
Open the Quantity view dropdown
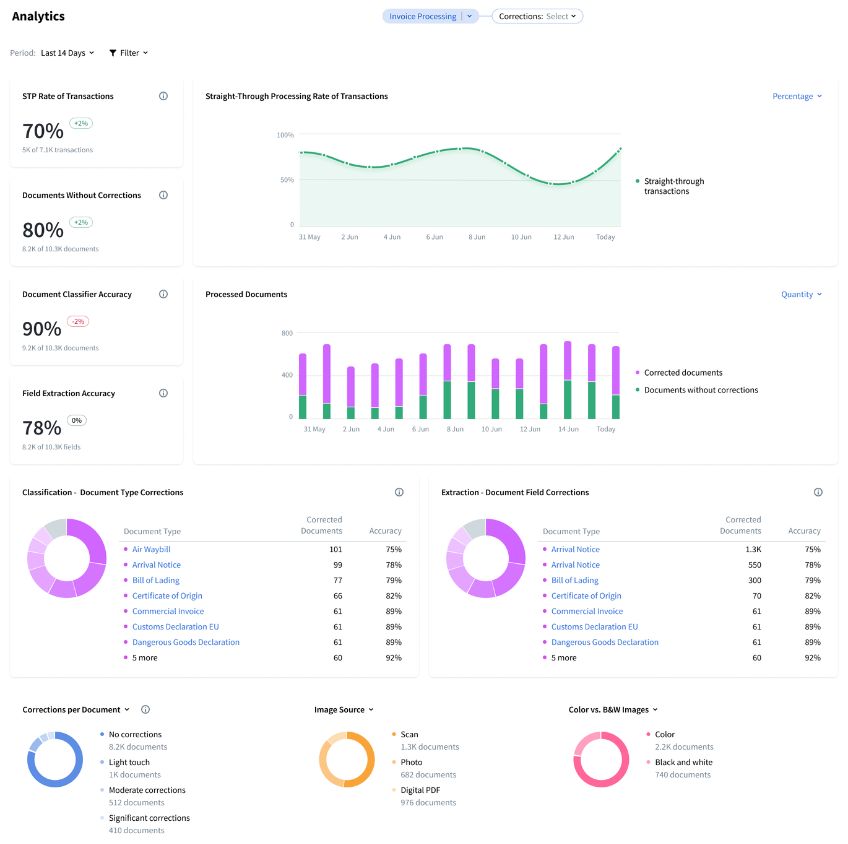801,294
